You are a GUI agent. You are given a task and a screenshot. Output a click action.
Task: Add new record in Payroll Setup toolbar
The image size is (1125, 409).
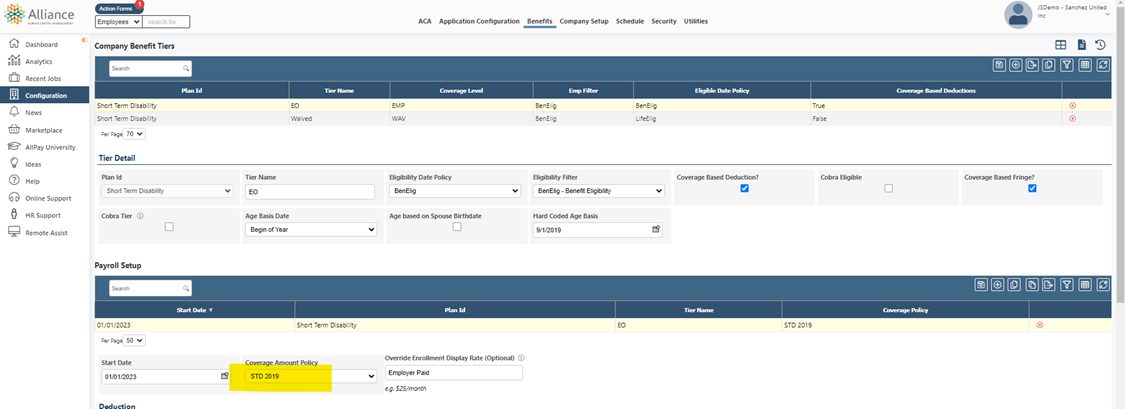[x=997, y=285]
